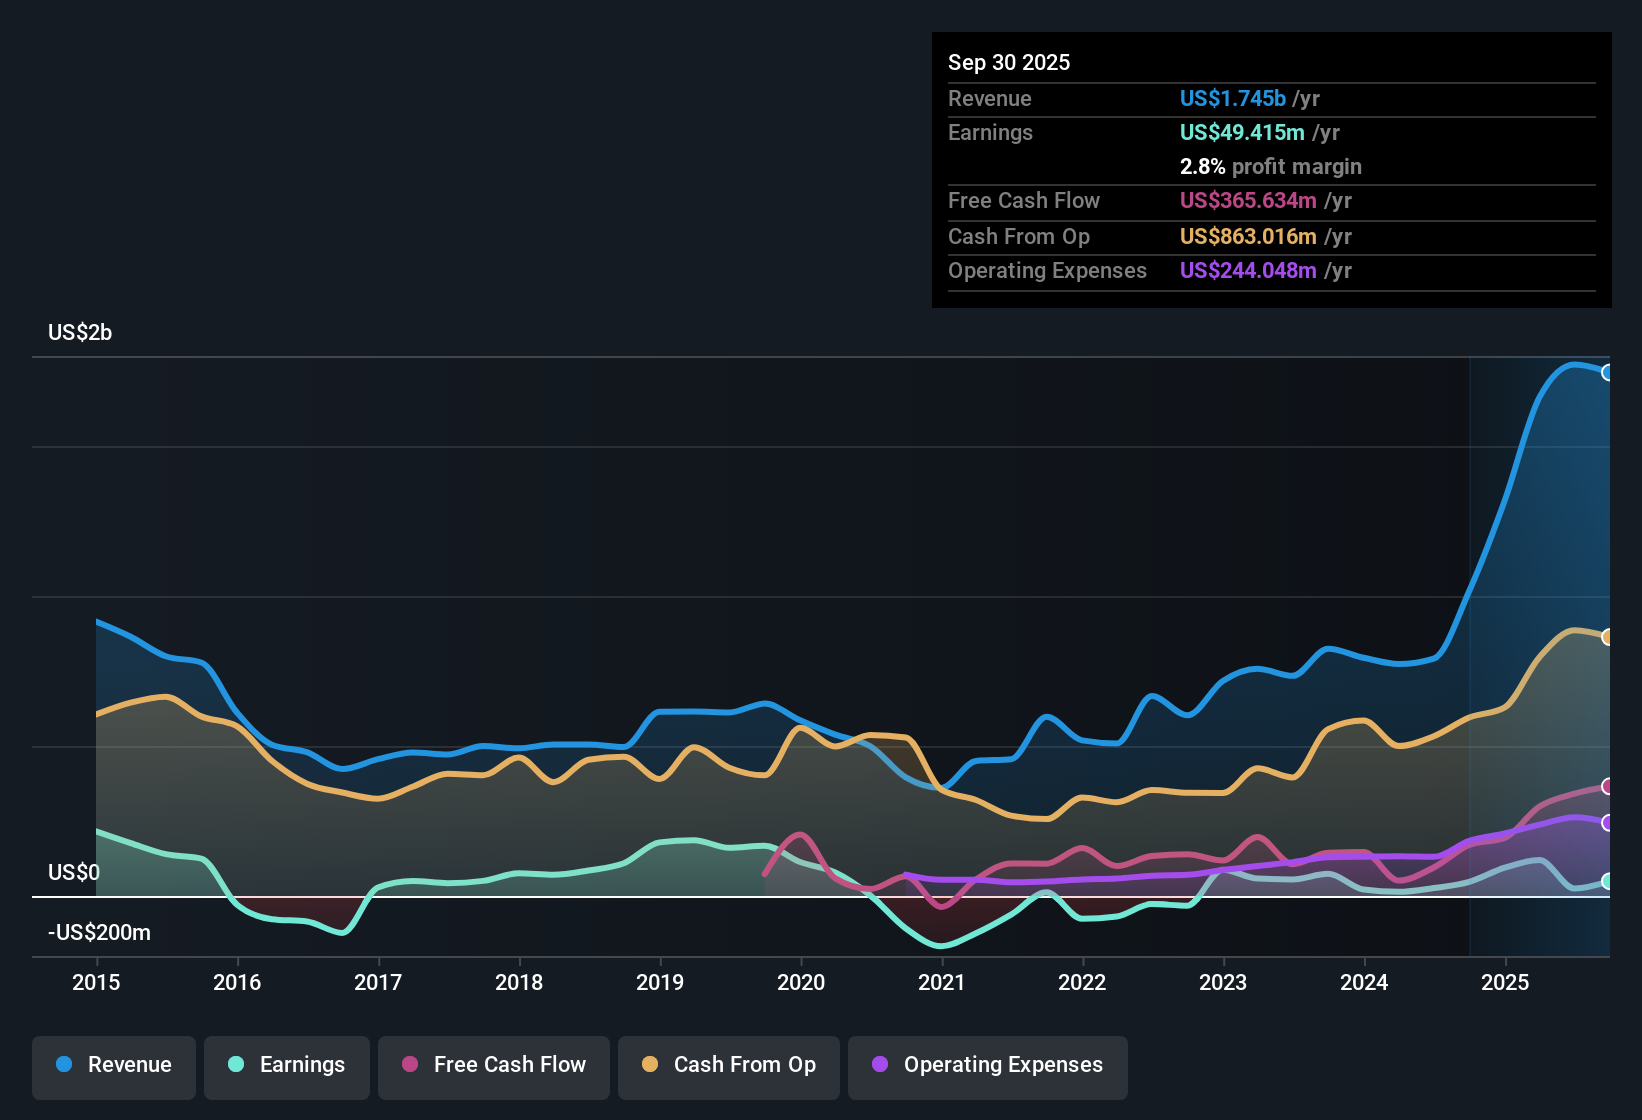Click the Operating Expenses label in tooltip
Screen dimensions: 1642x1120
[1048, 271]
